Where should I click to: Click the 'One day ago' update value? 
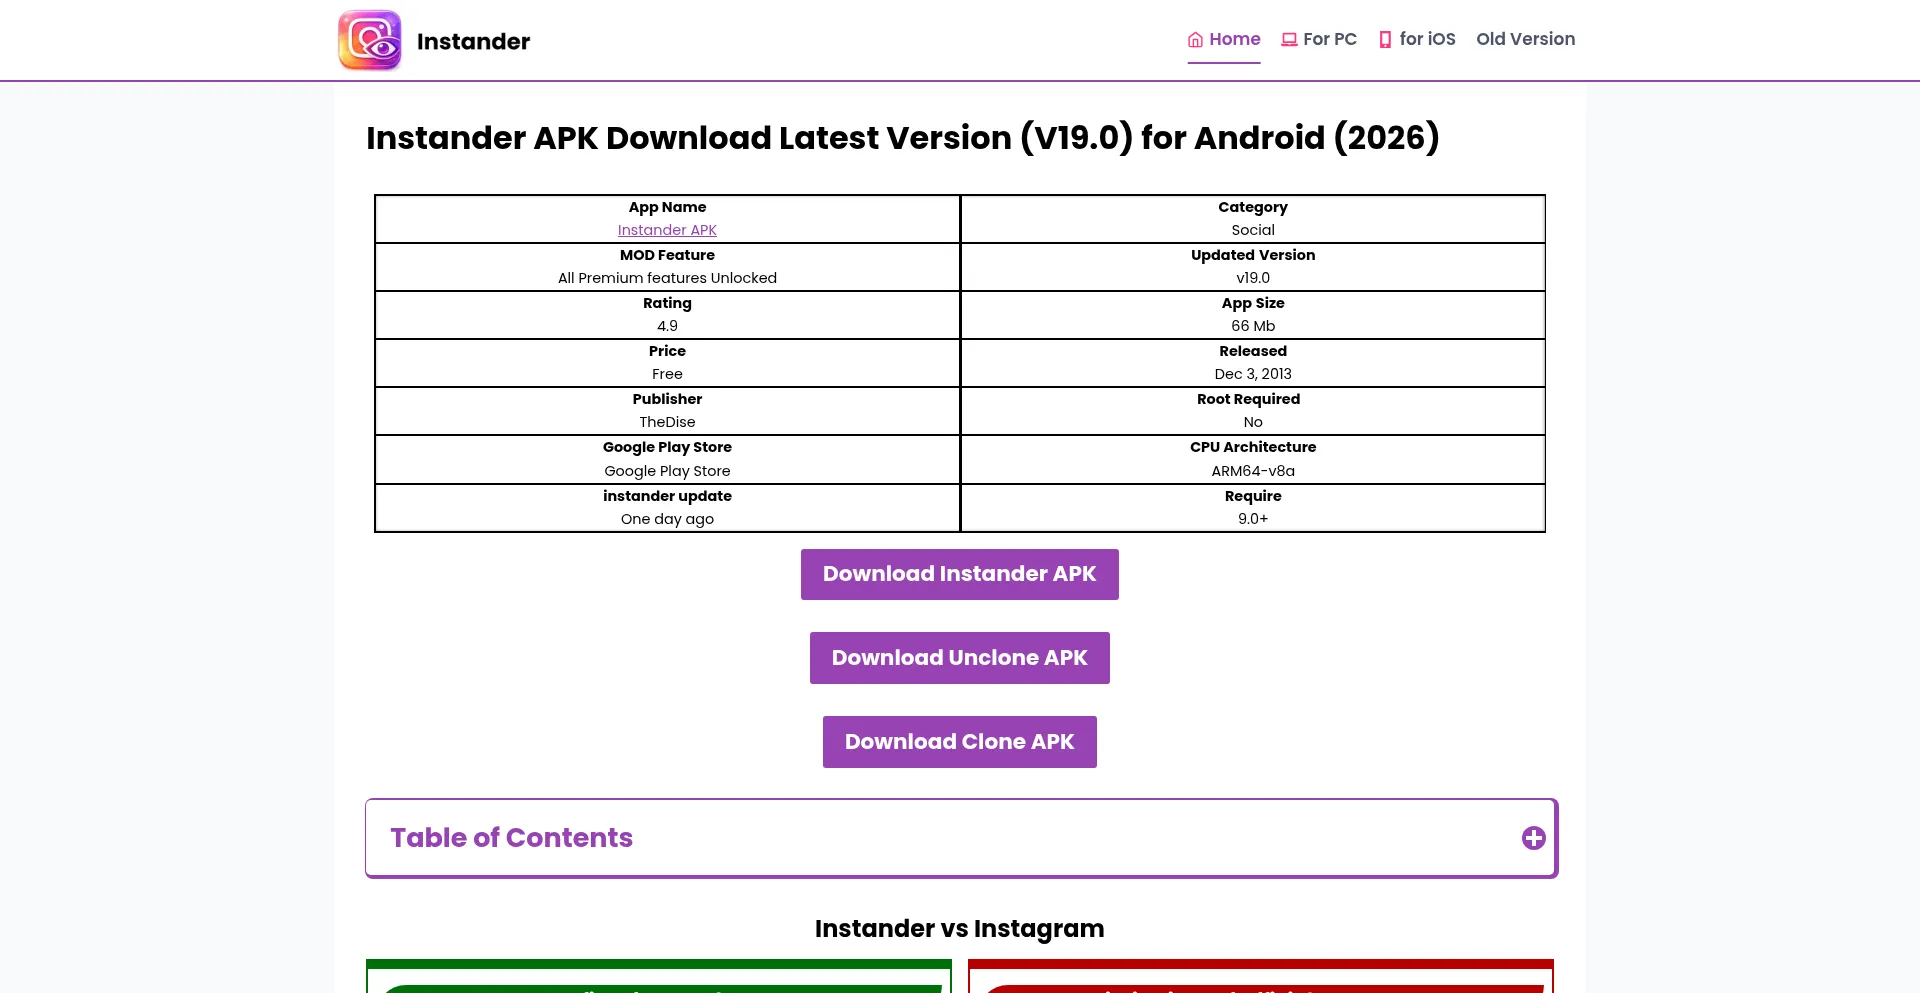(667, 519)
